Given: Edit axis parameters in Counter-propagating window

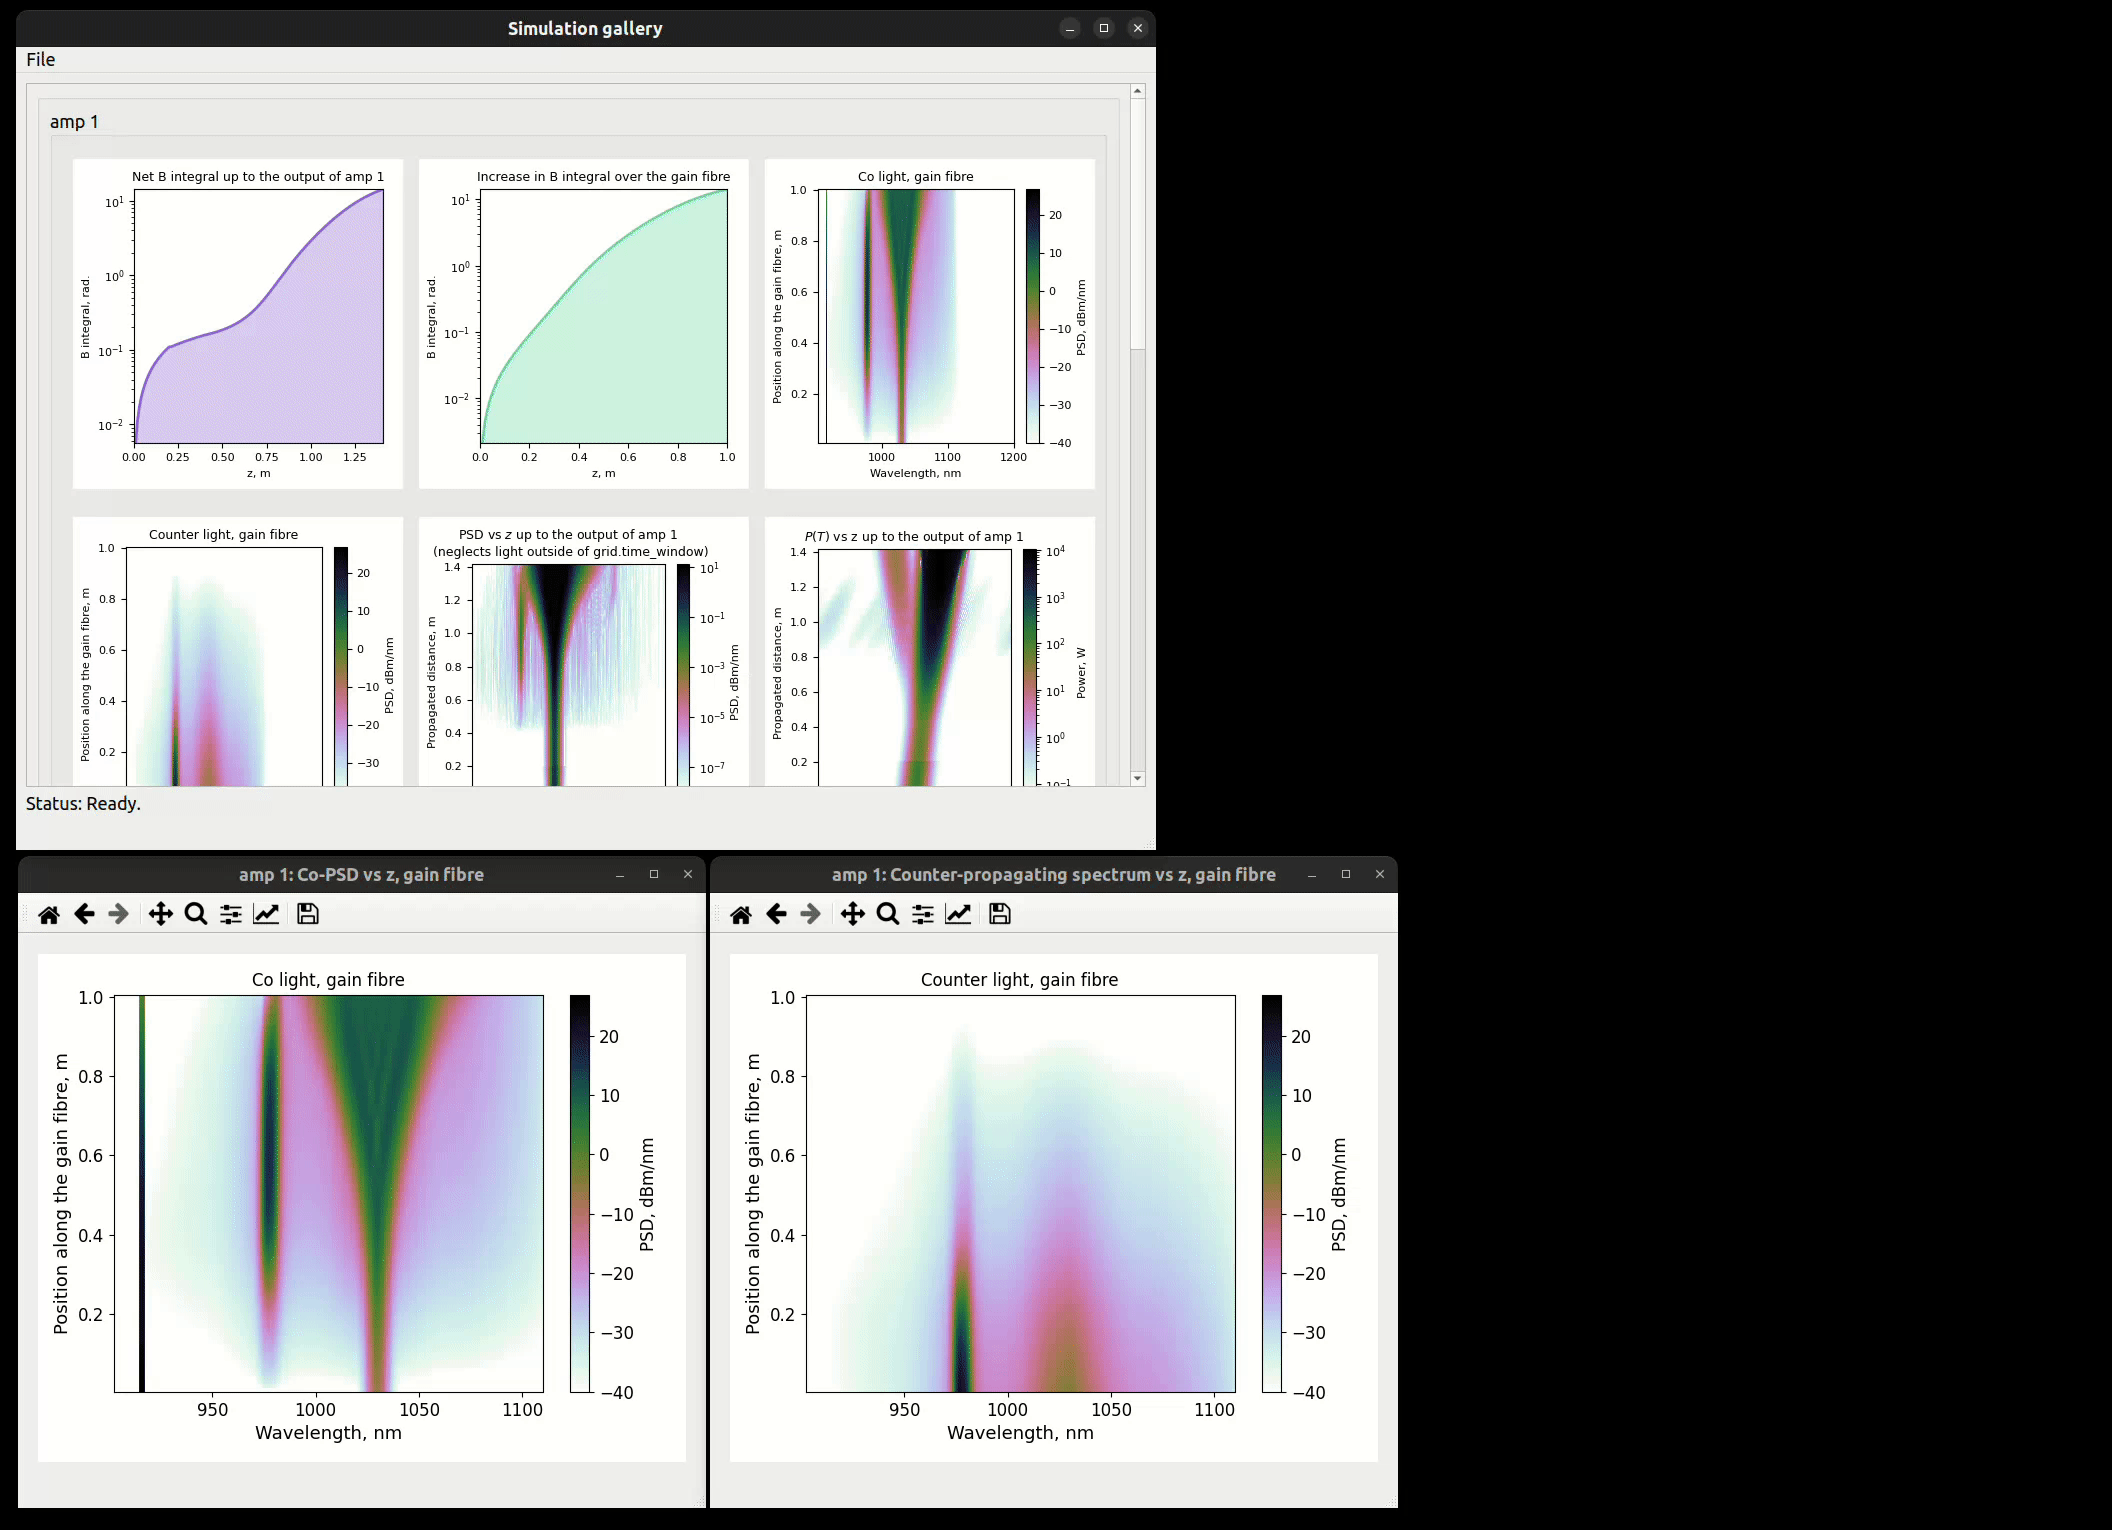Looking at the screenshot, I should click(958, 914).
